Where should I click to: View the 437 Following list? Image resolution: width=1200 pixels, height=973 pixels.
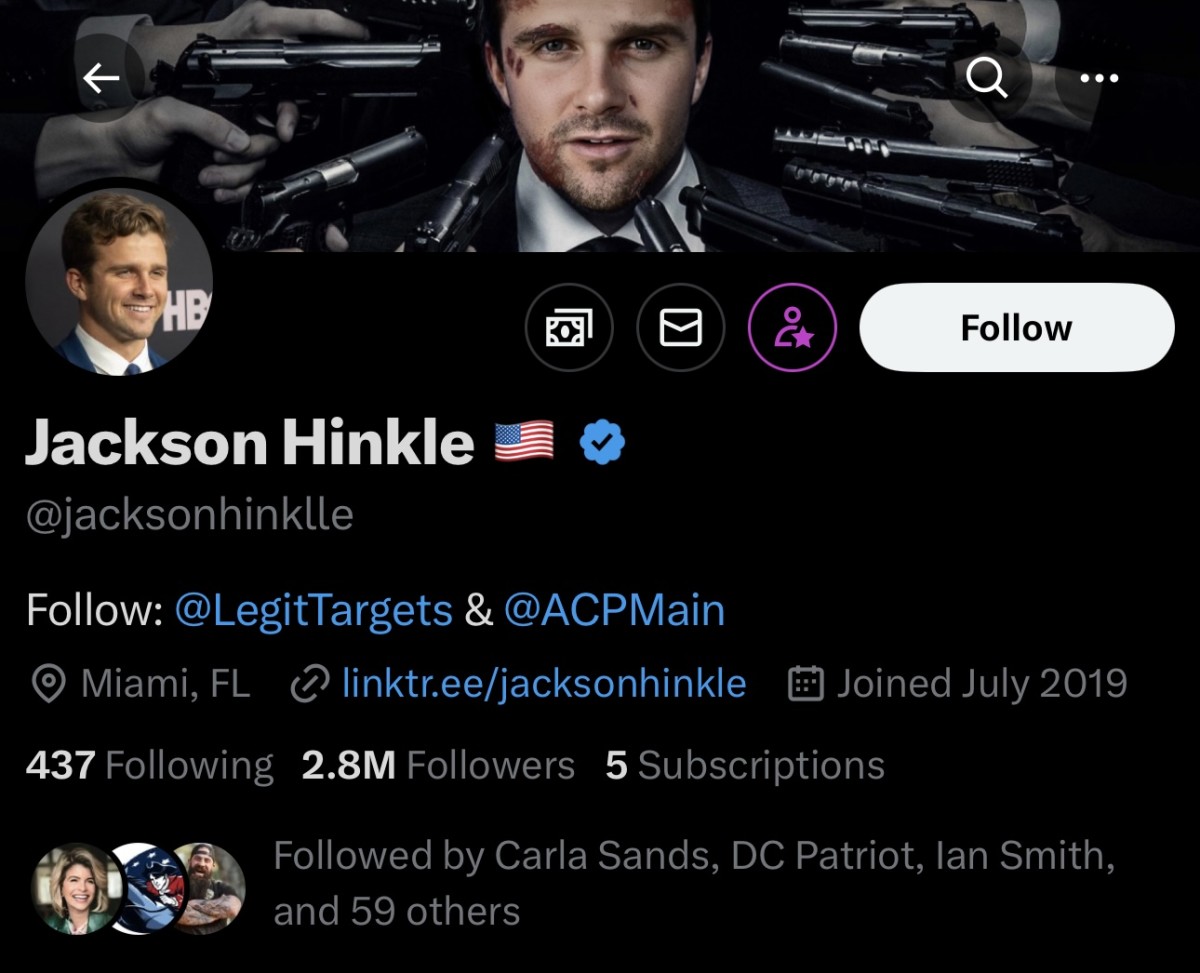[x=149, y=766]
